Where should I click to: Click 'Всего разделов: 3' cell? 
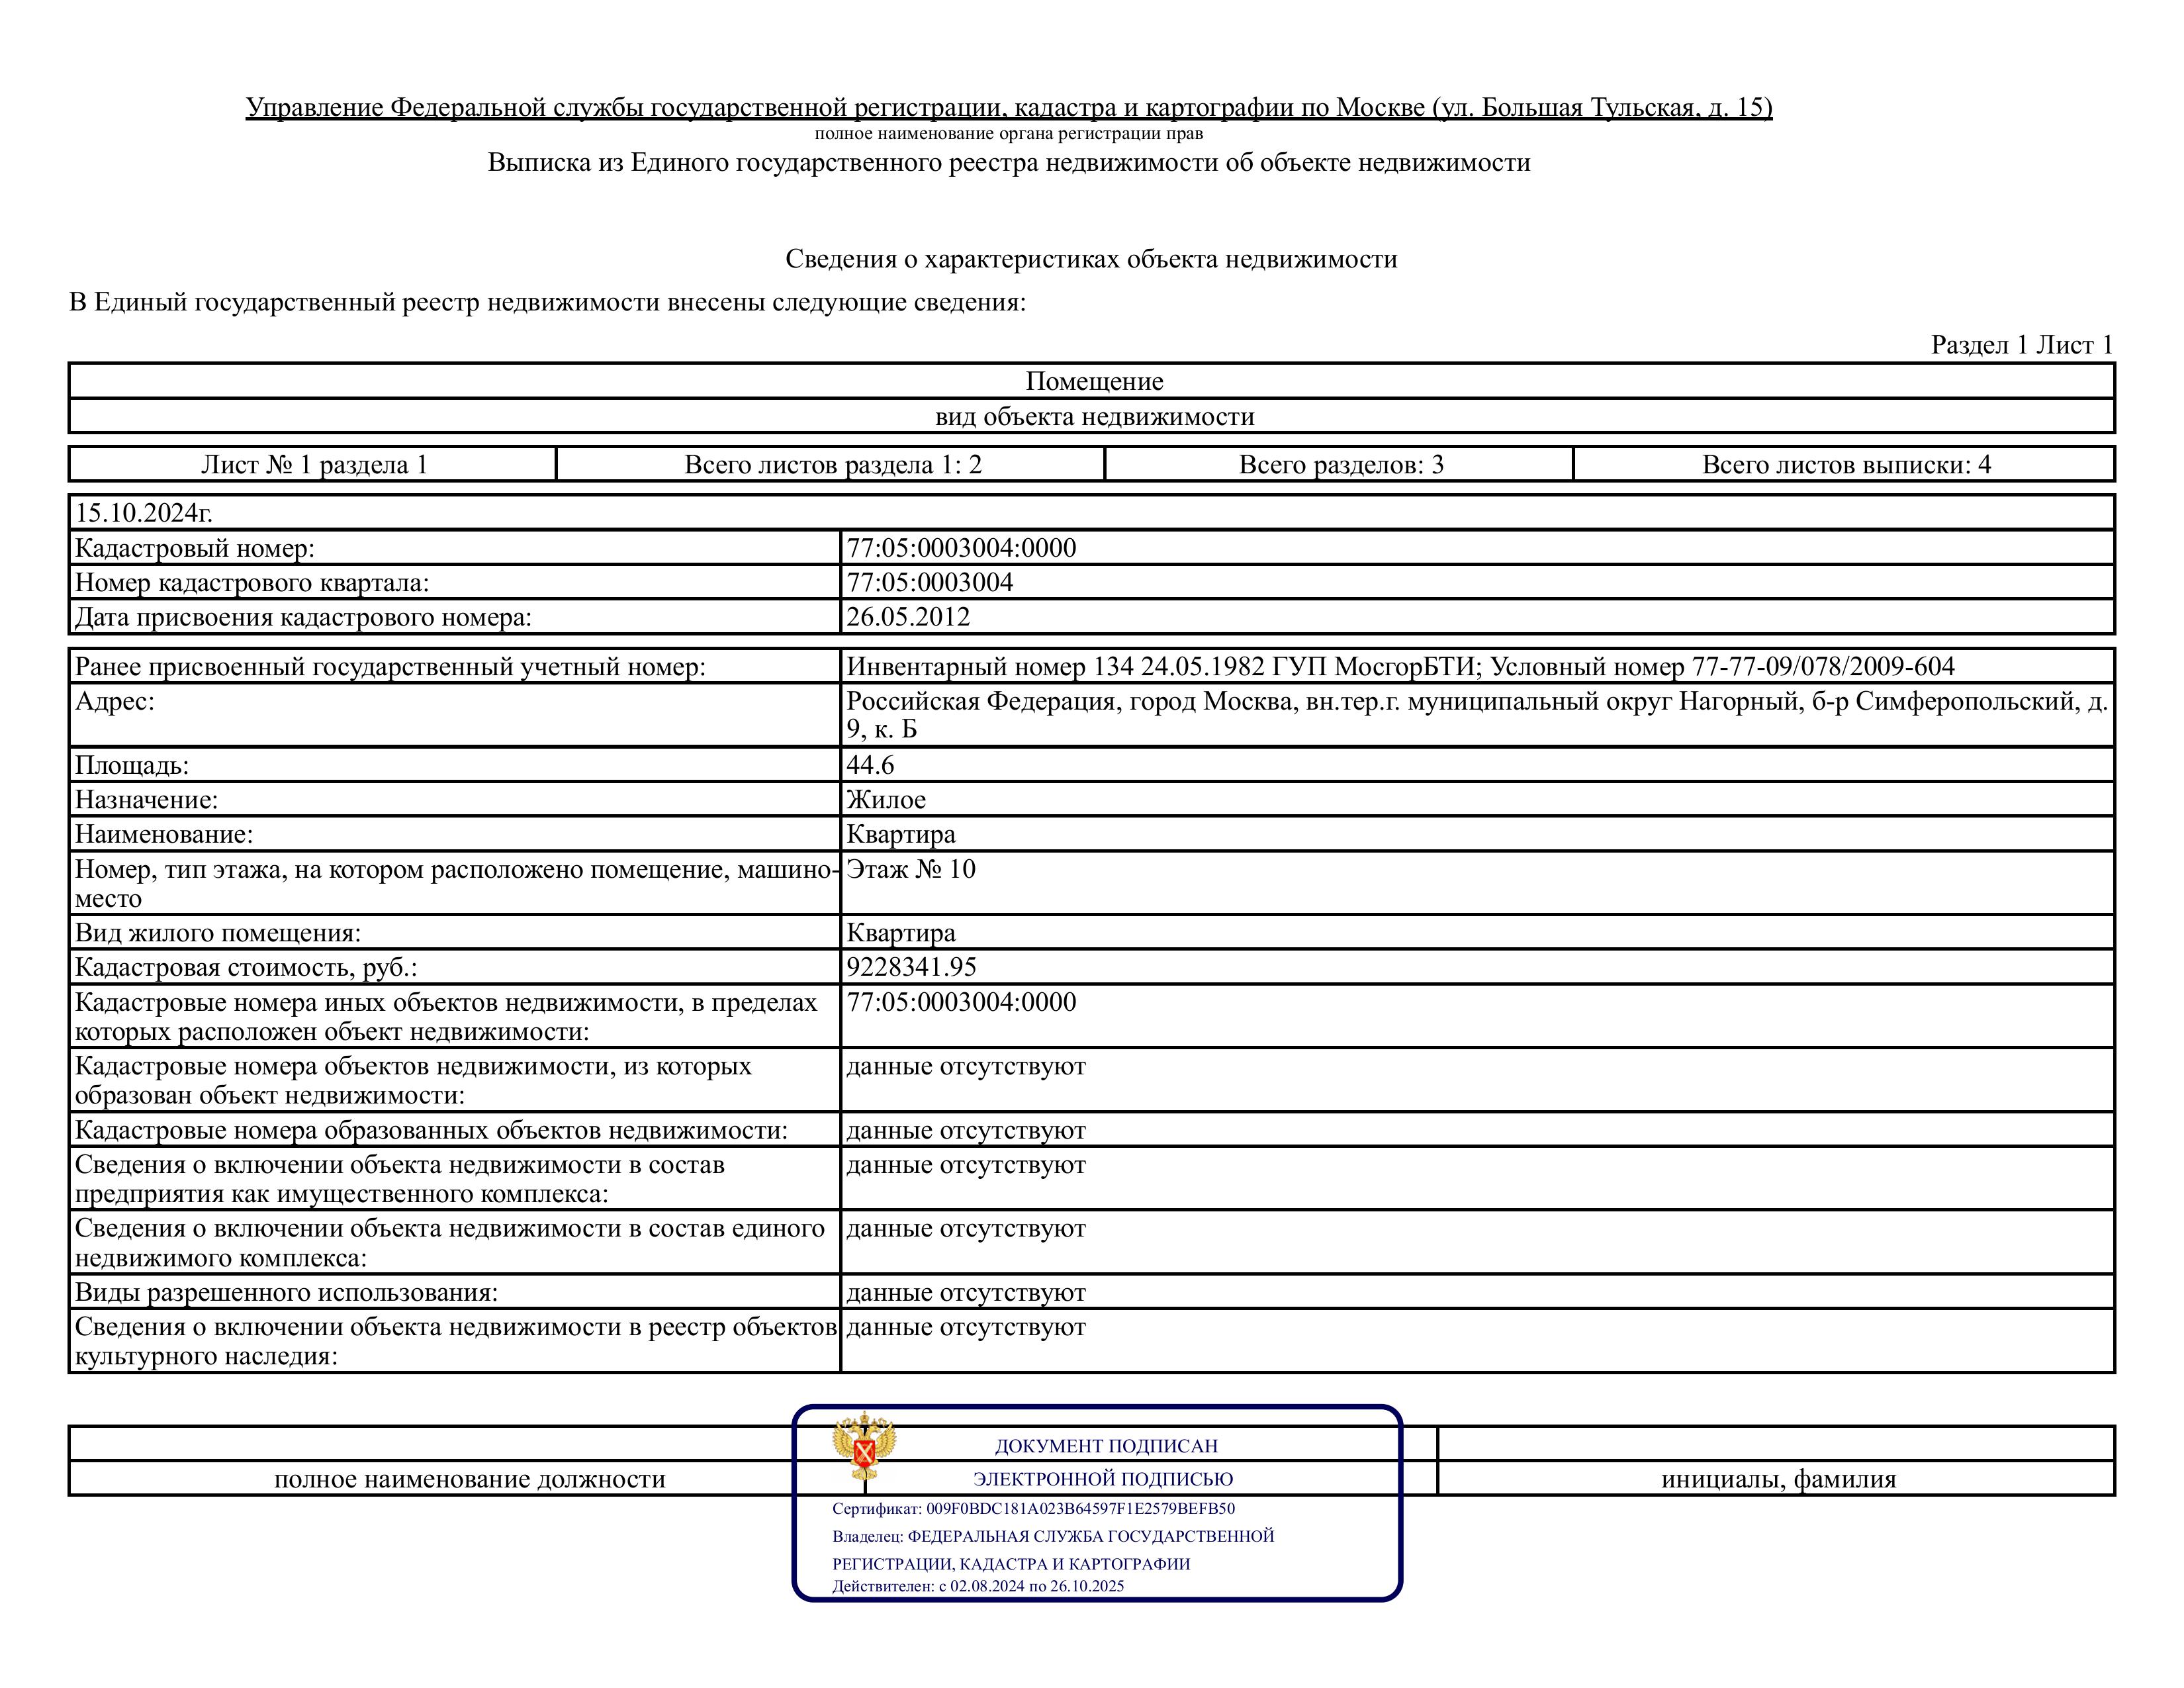click(x=1340, y=465)
